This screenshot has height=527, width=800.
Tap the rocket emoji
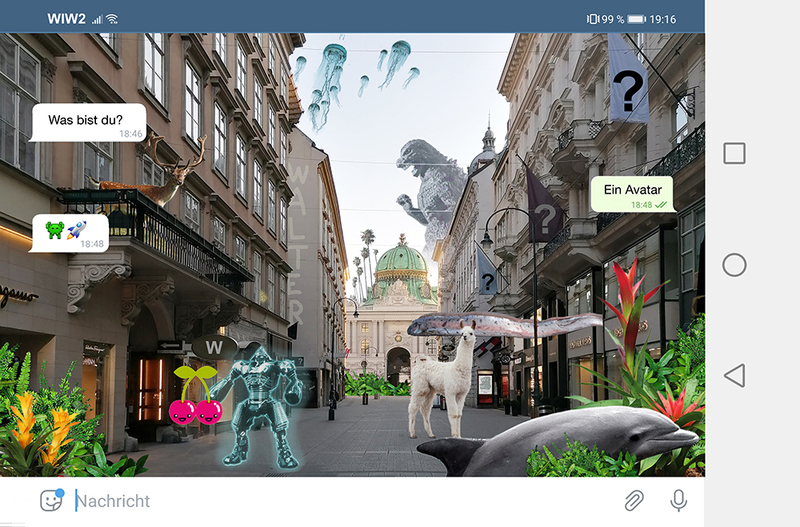click(77, 230)
